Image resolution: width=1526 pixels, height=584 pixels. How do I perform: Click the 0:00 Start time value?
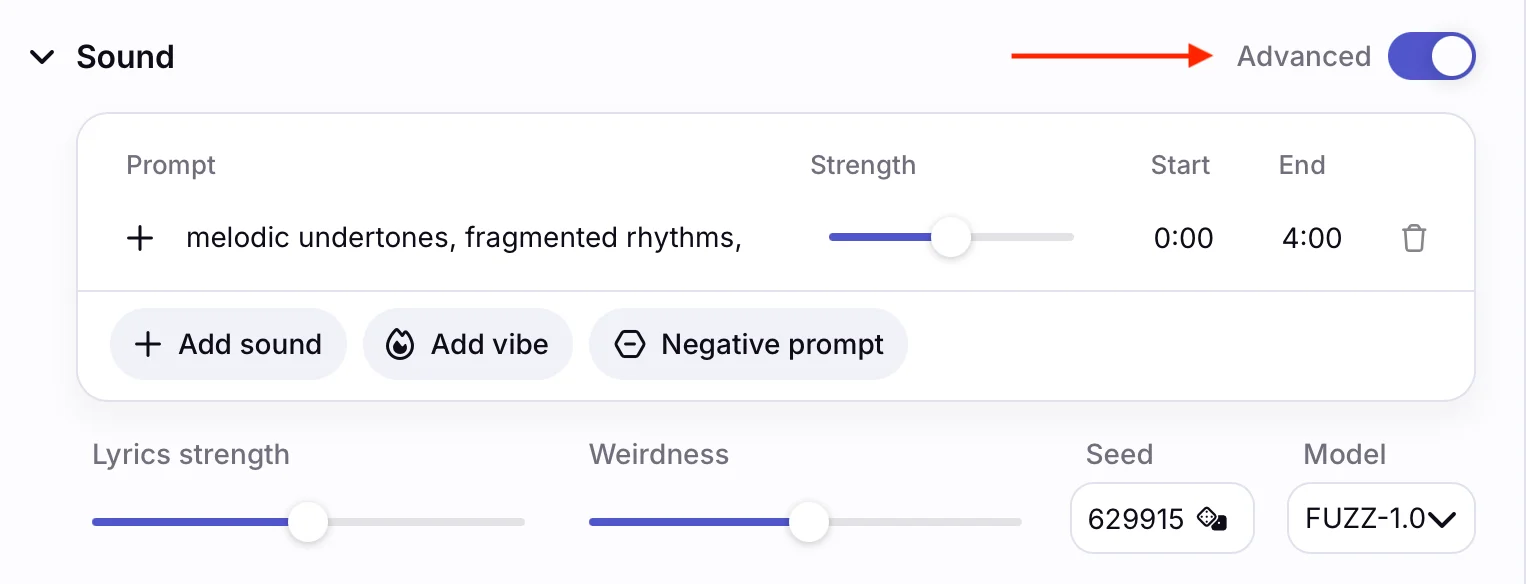[1183, 238]
